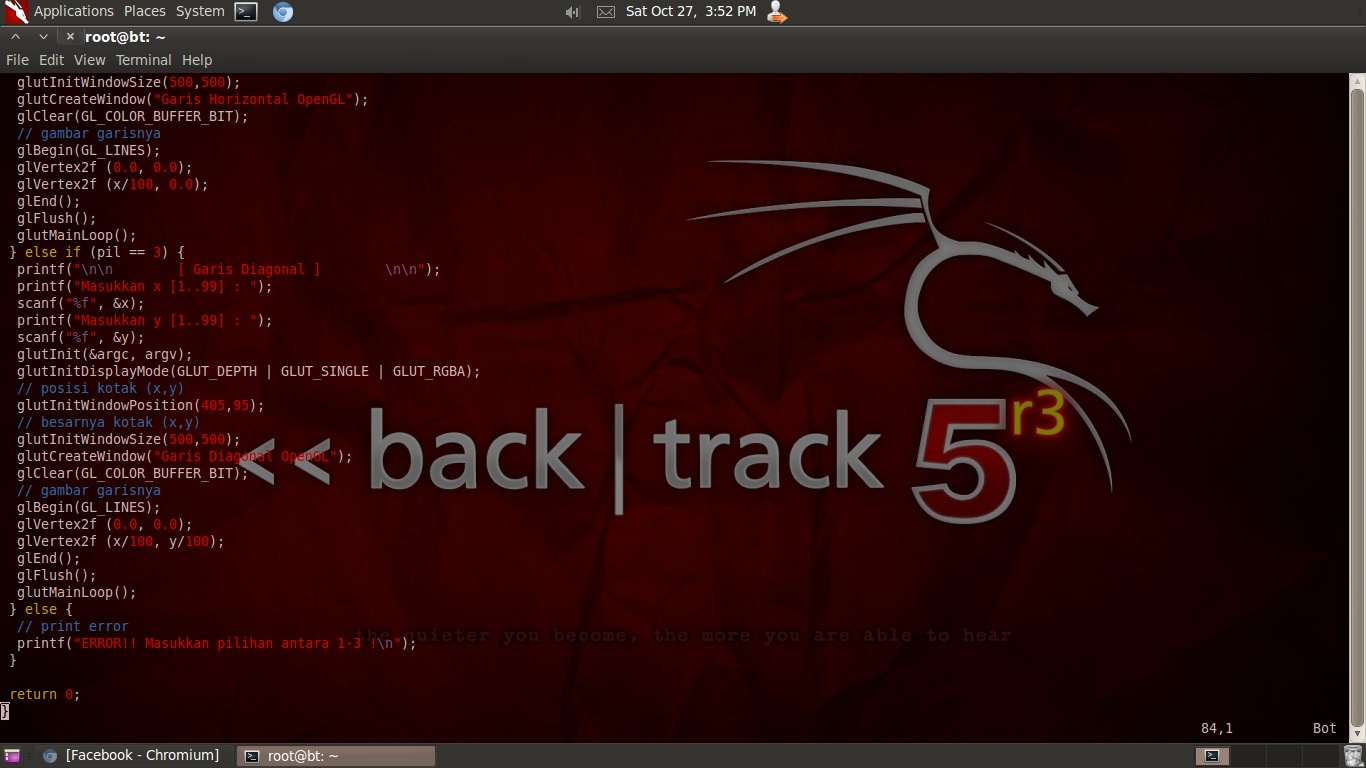This screenshot has width=1366, height=768.
Task: Click the printf "Masukkan x [1..99] : " line
Action: (145, 287)
